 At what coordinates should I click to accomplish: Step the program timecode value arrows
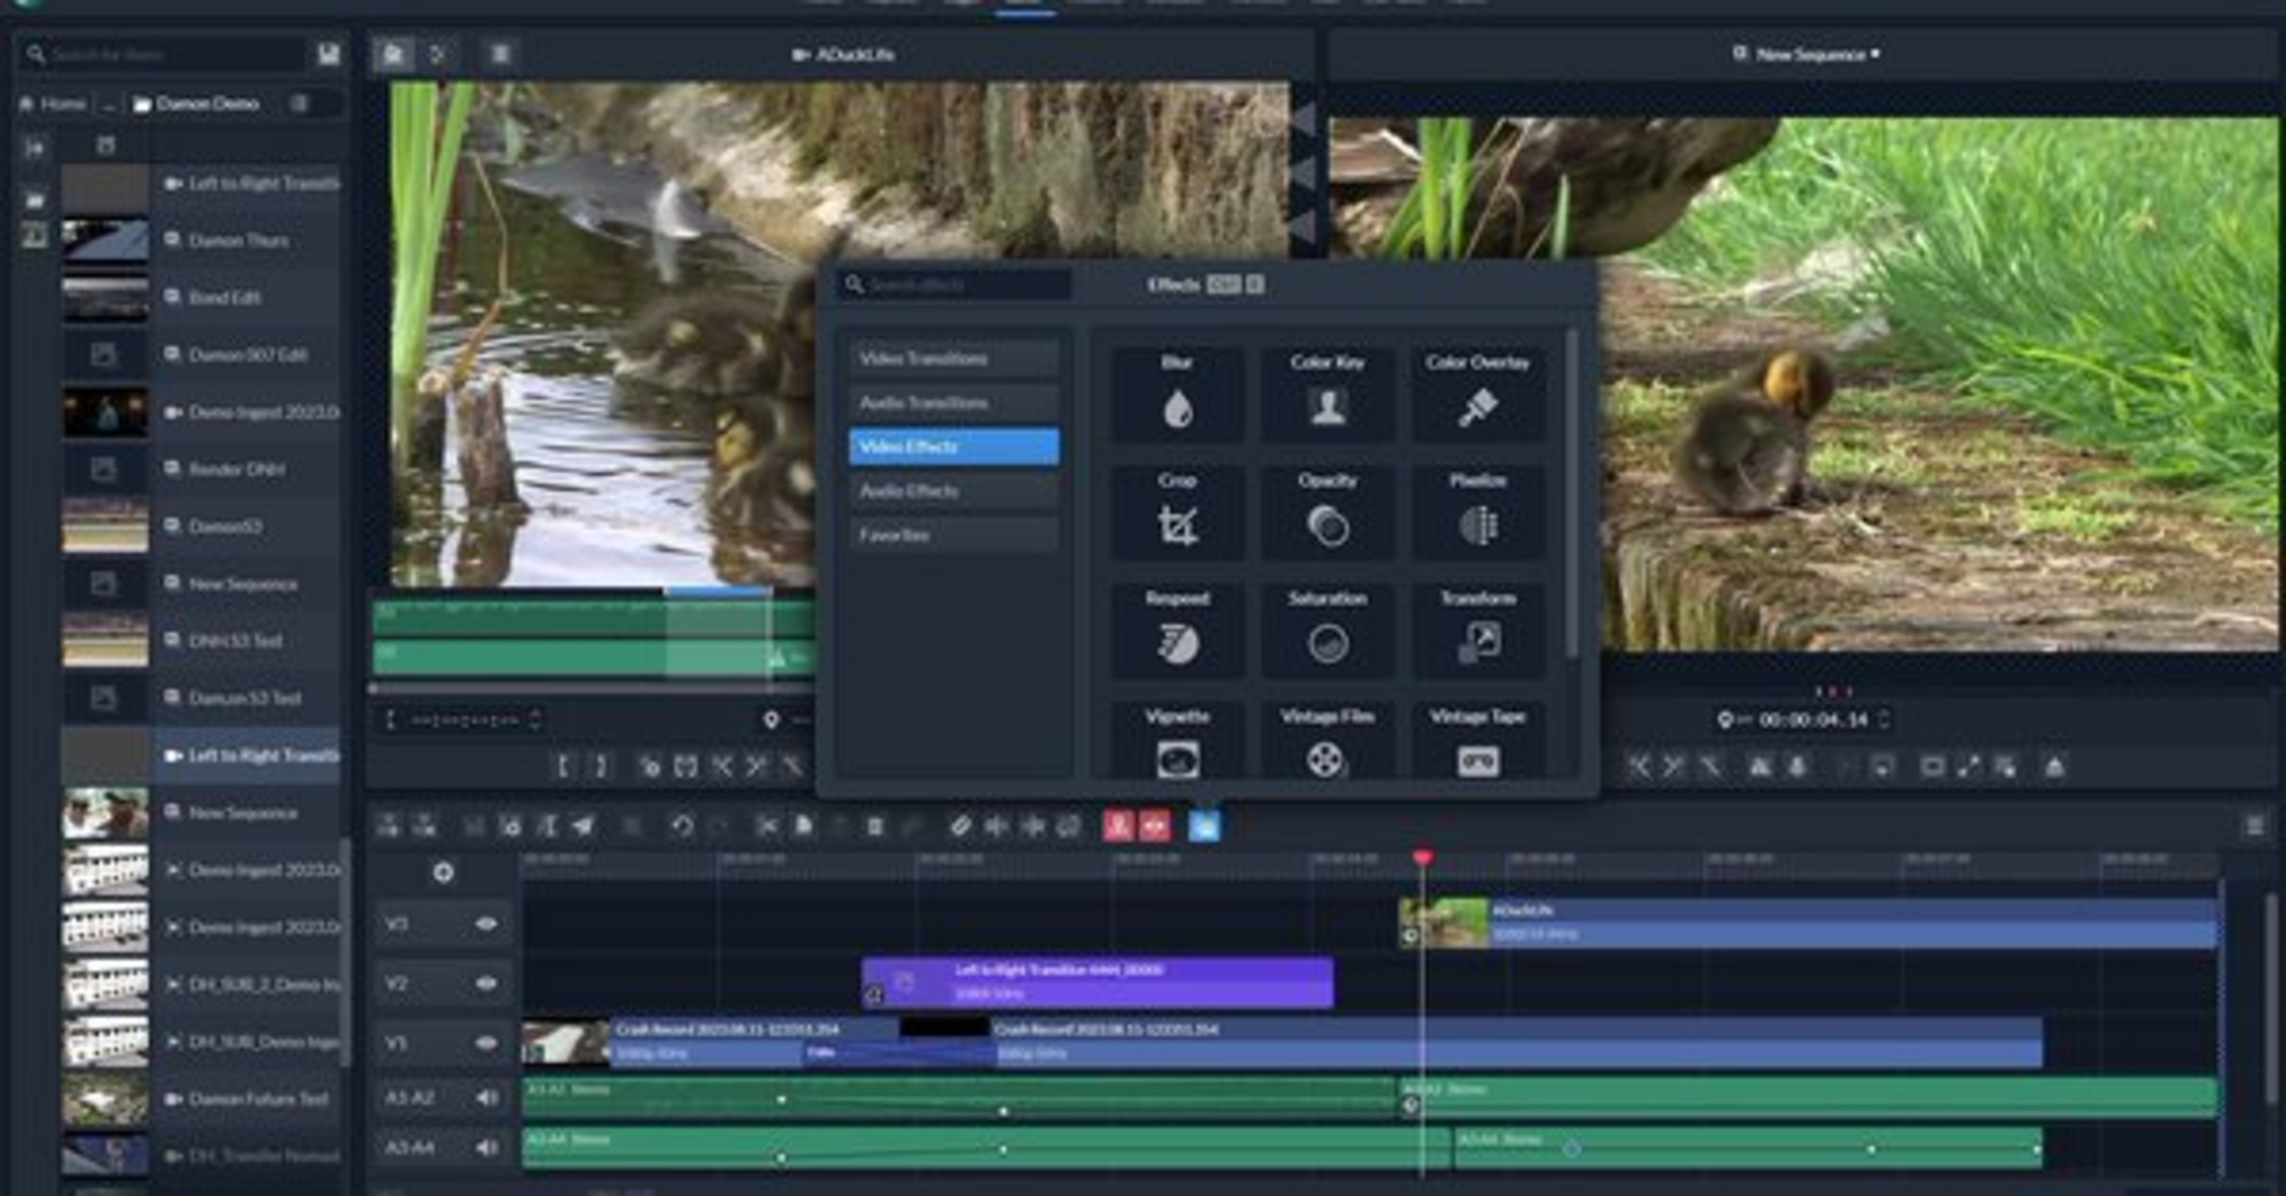click(x=1884, y=719)
